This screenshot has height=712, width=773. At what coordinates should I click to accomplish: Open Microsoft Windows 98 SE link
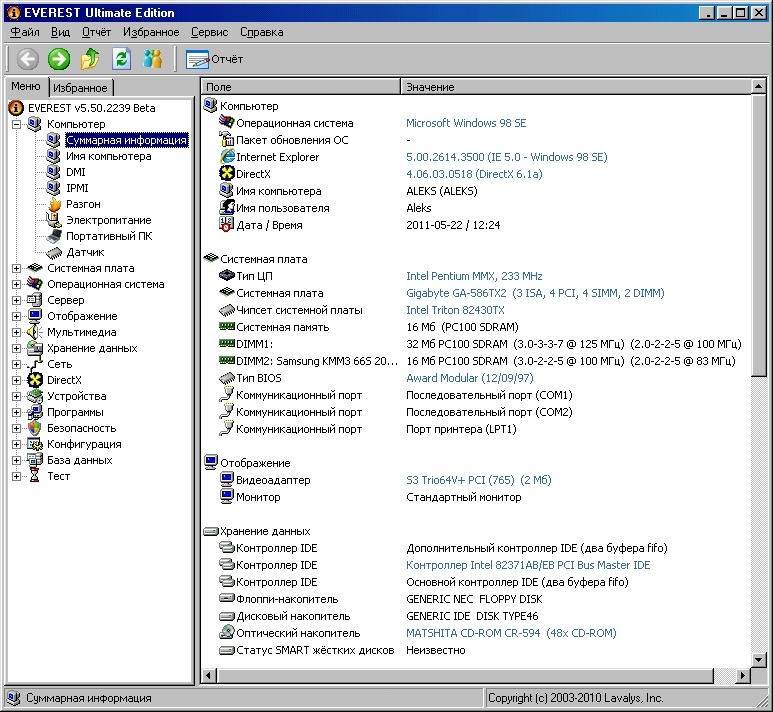point(466,123)
